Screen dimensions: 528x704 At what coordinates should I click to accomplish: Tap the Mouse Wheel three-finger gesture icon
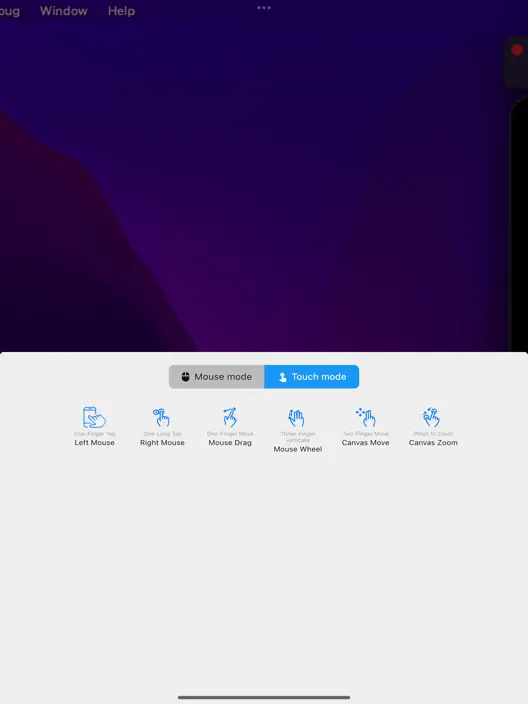tap(296, 418)
